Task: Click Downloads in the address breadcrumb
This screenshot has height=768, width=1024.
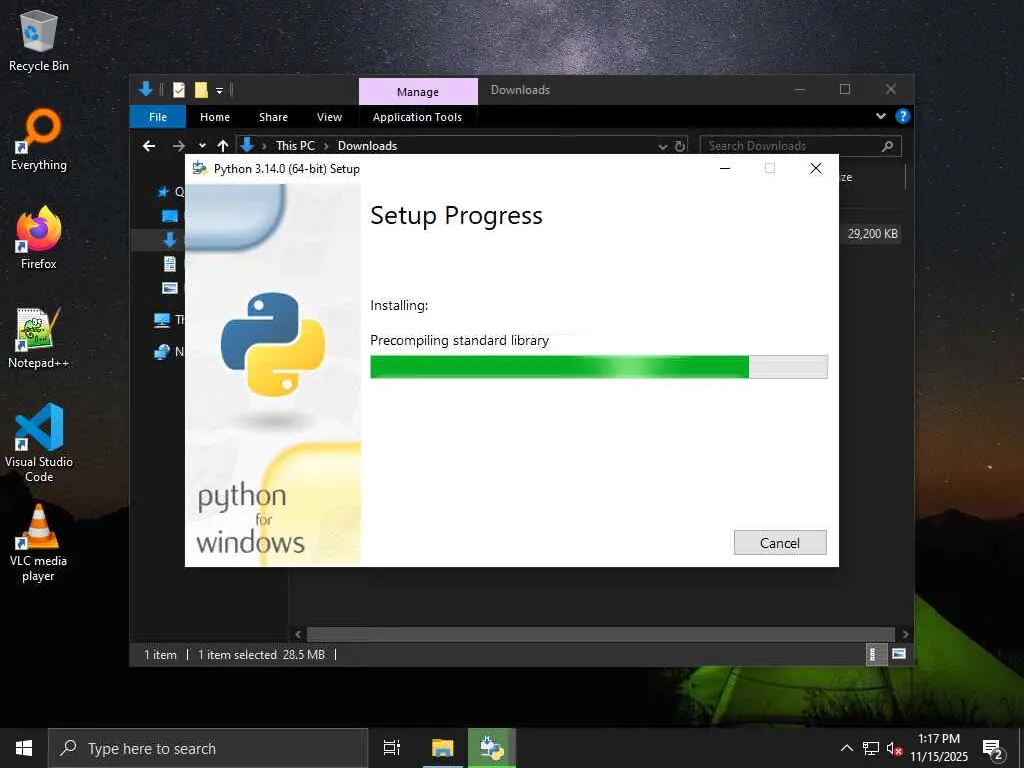Action: [367, 146]
